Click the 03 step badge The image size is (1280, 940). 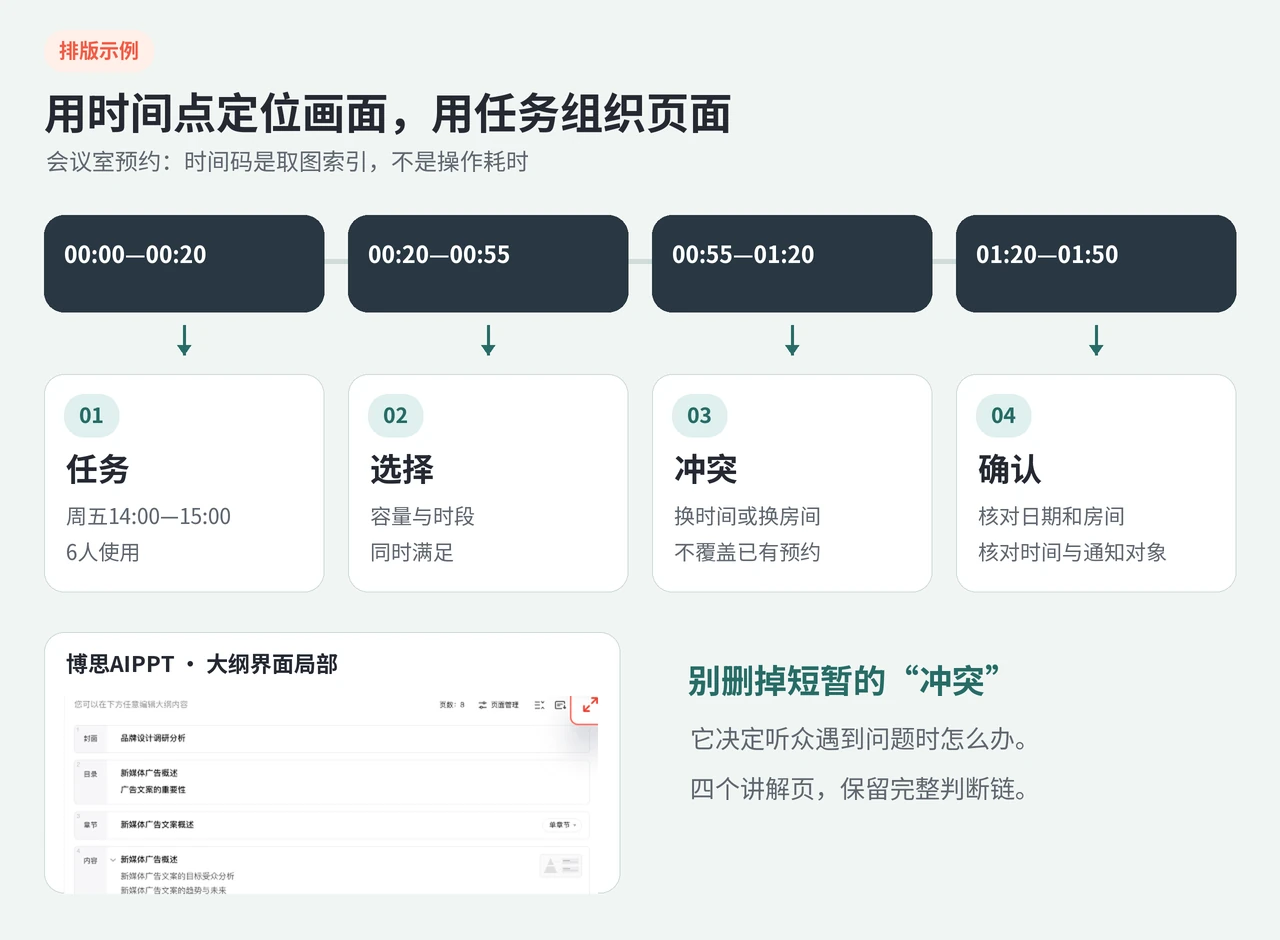pos(699,416)
